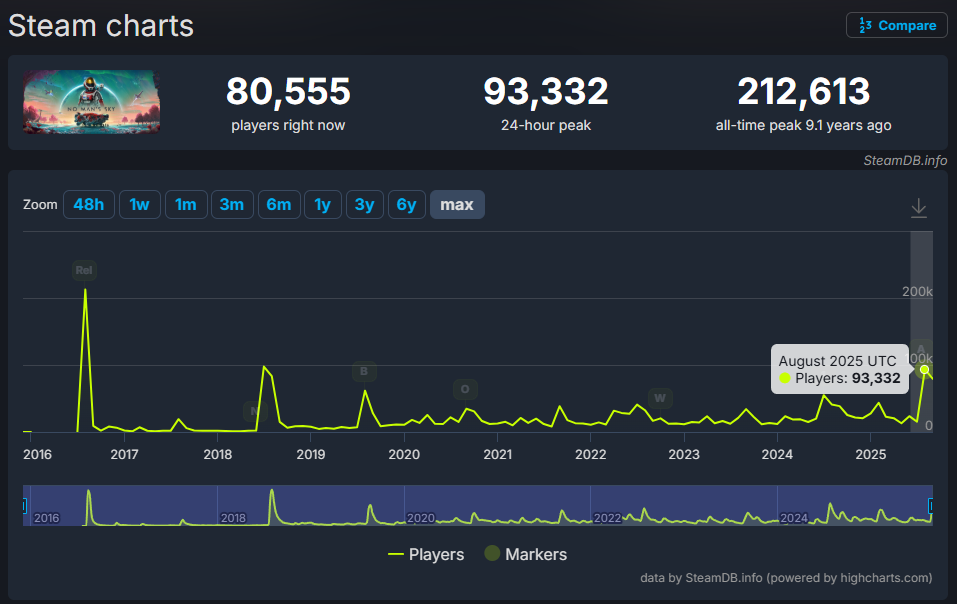Open the highcharts.com data credit link
Screen dimensions: 957x604
pos(786,578)
